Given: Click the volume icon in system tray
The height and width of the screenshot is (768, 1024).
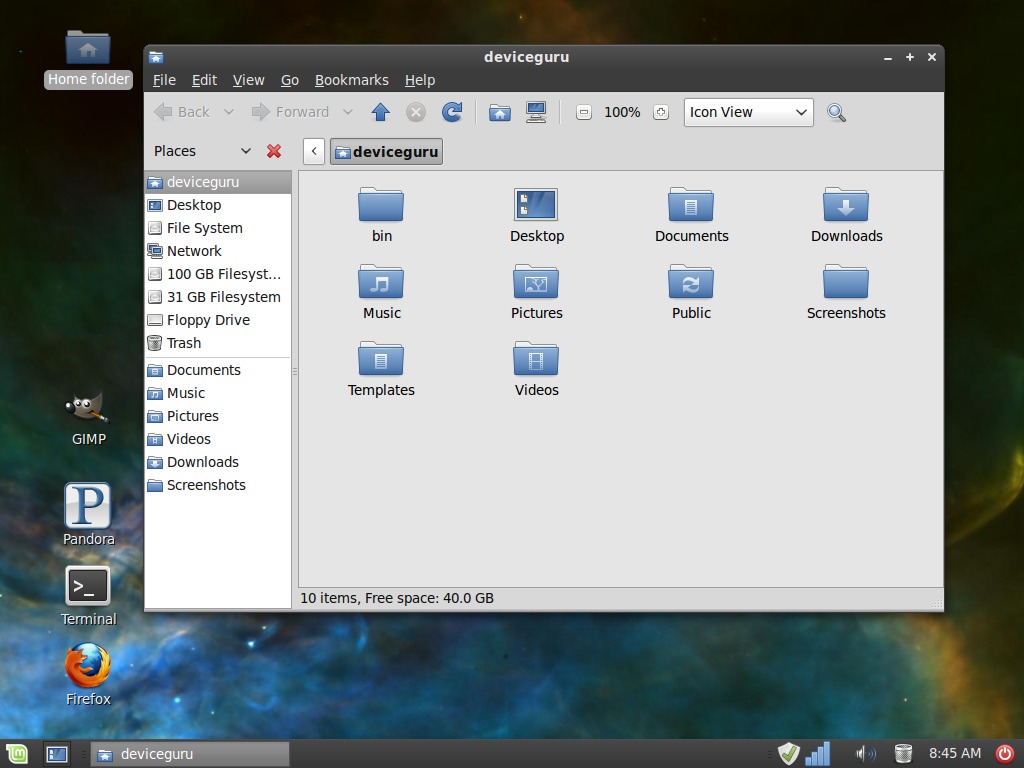Looking at the screenshot, I should (865, 754).
